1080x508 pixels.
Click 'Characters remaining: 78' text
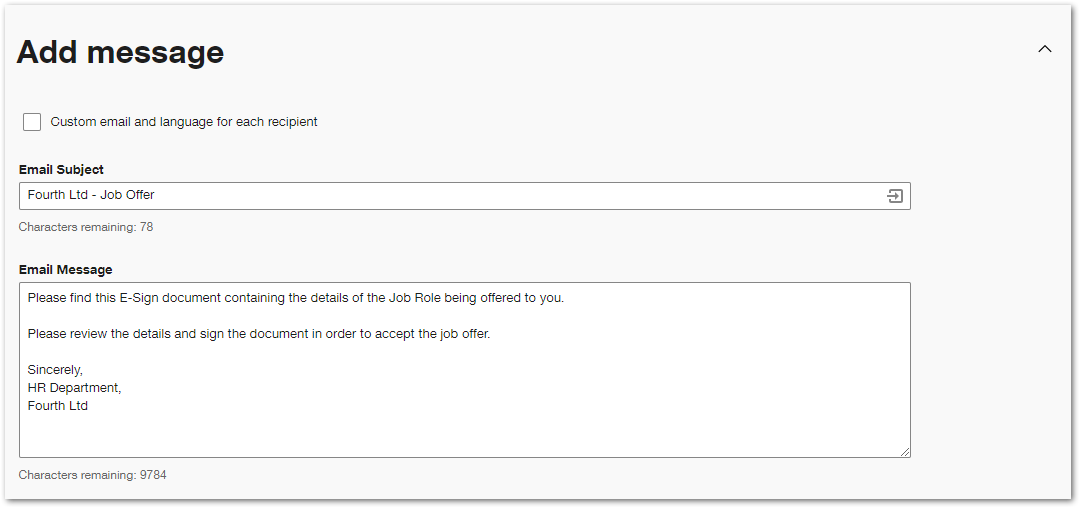point(86,226)
